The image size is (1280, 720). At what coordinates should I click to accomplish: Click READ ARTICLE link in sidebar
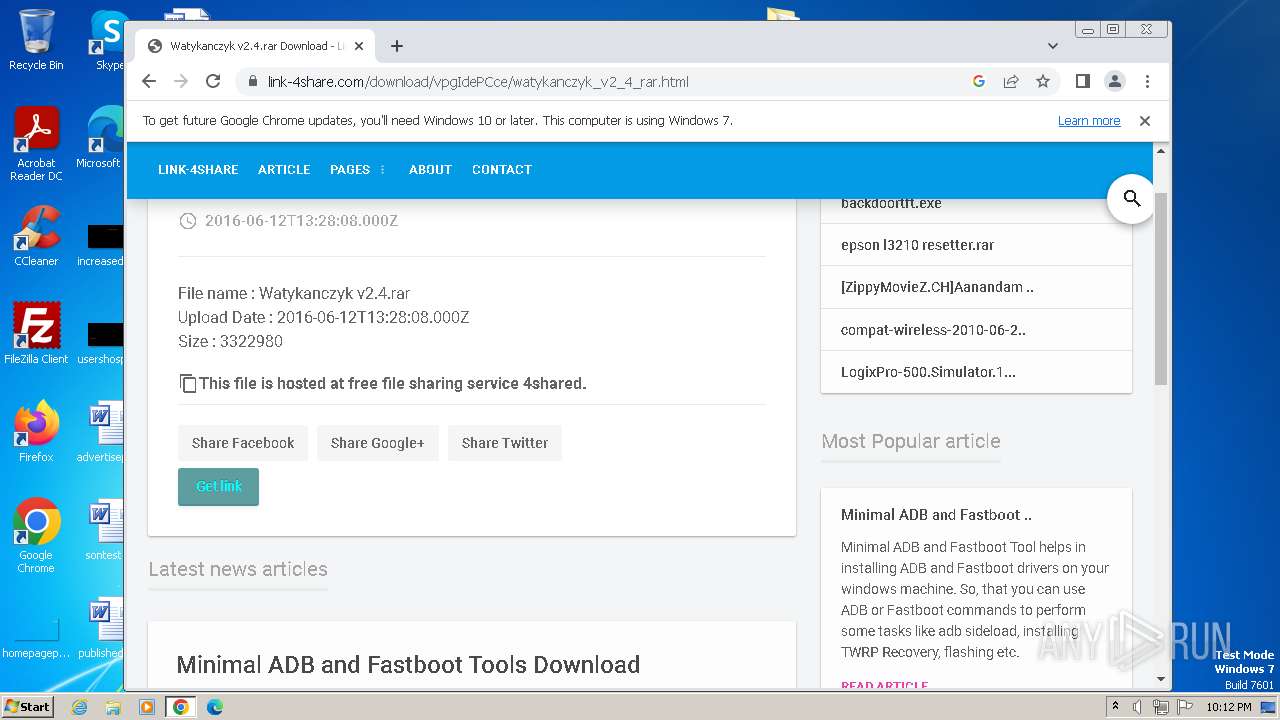884,686
